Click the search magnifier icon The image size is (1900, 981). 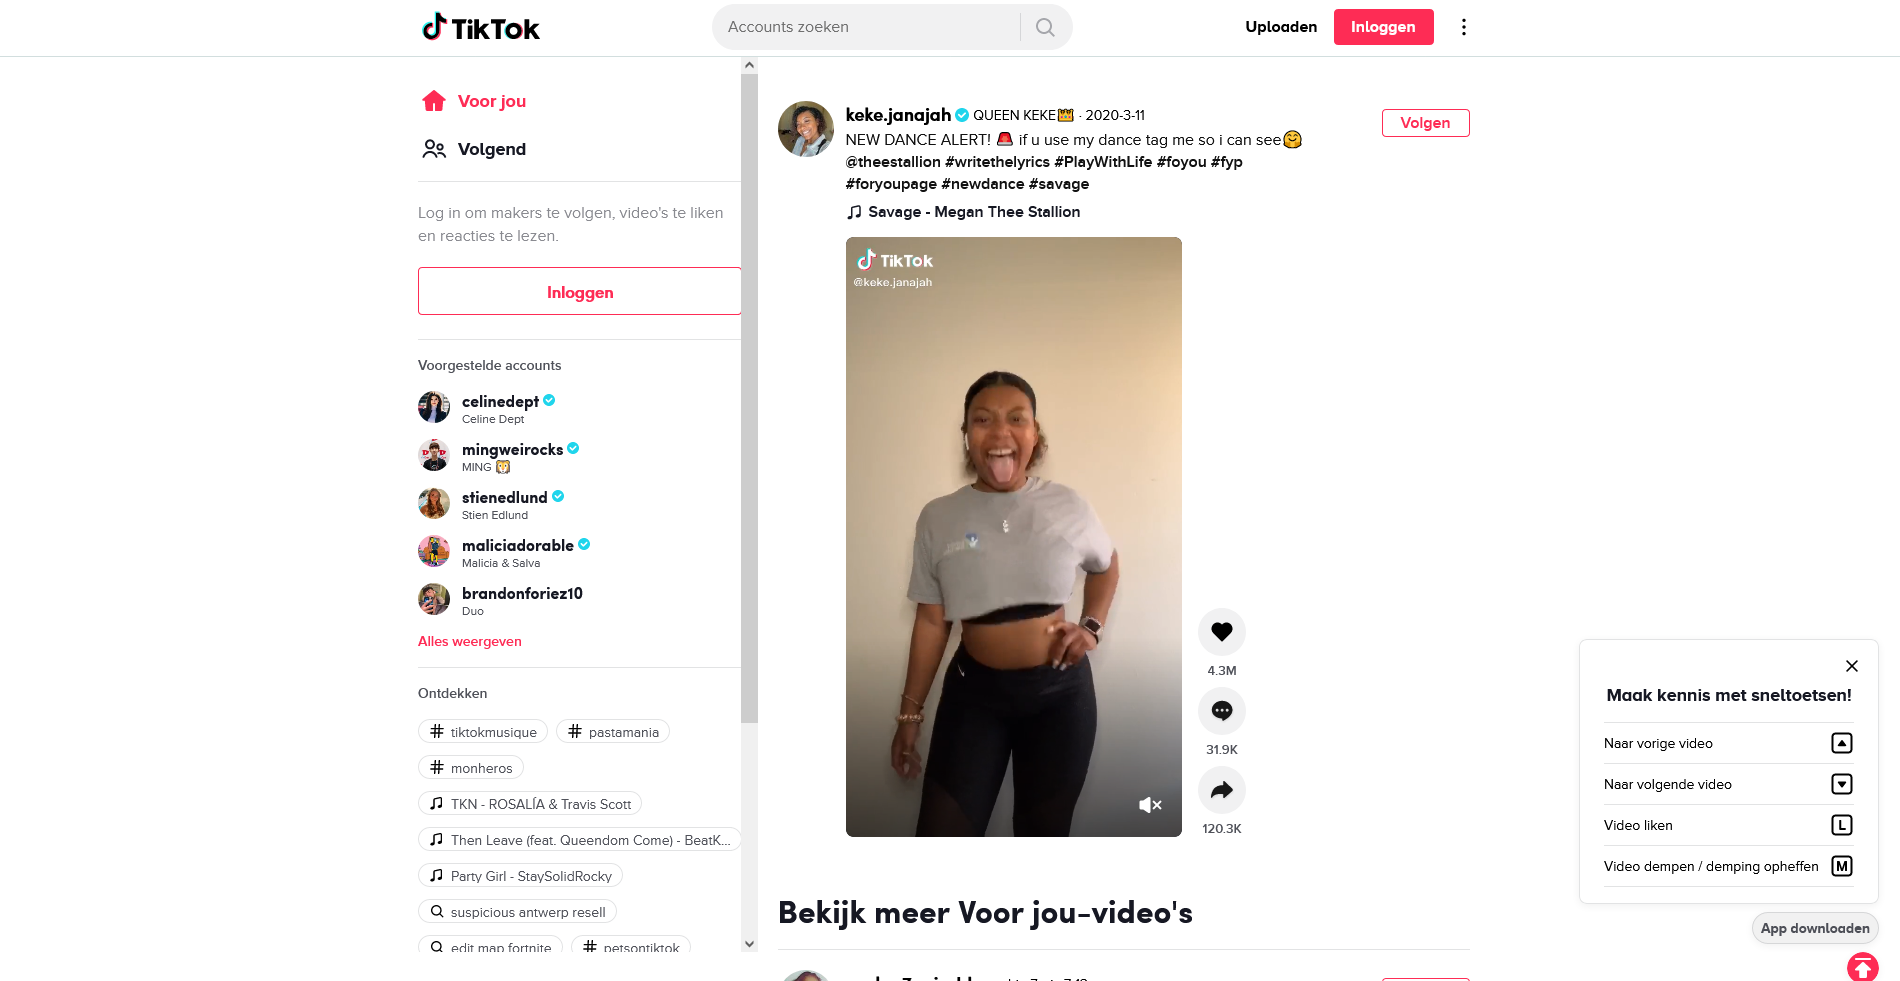[1045, 27]
